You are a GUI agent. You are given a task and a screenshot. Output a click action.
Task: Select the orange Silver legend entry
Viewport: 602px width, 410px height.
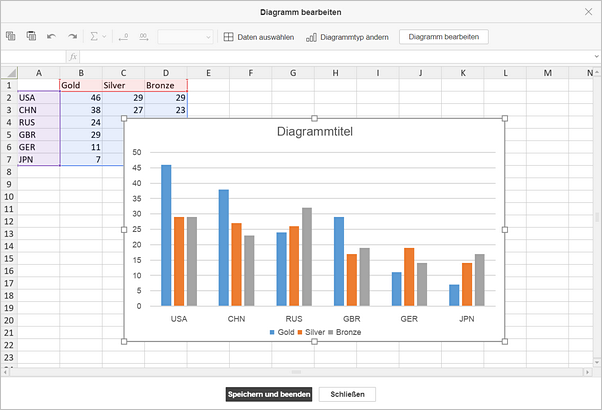310,331
